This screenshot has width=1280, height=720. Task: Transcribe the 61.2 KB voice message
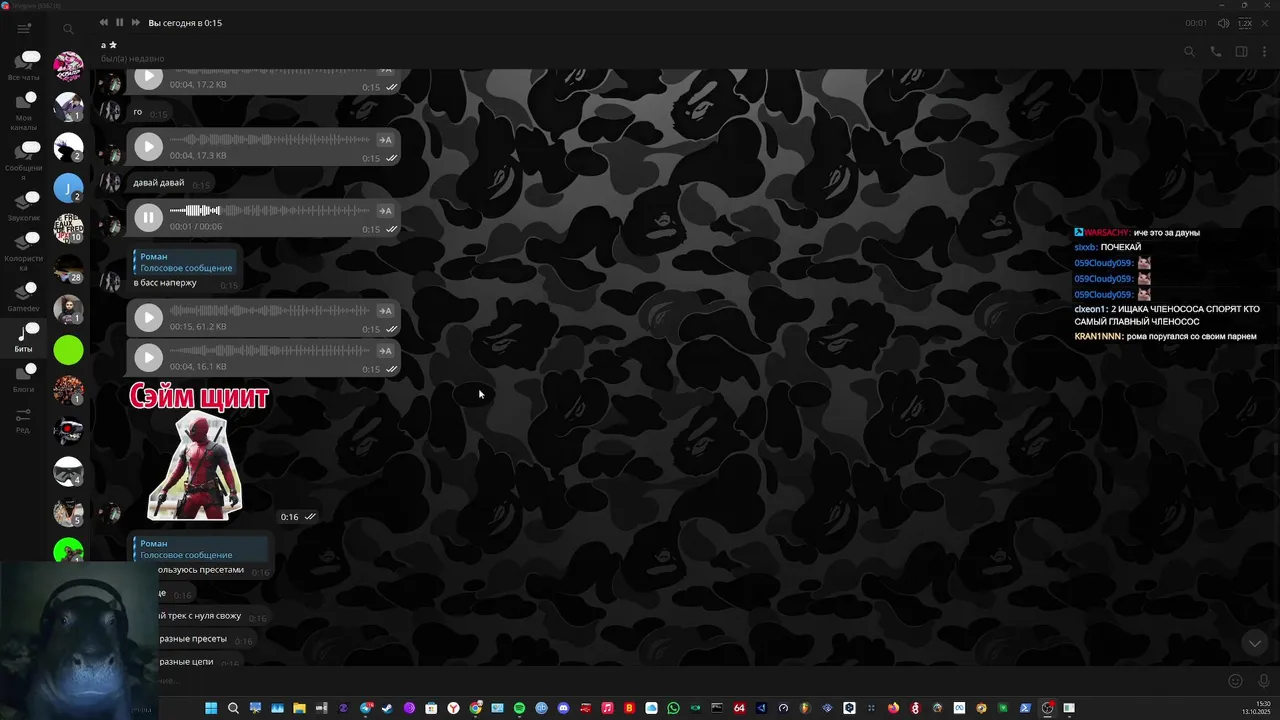pos(385,310)
